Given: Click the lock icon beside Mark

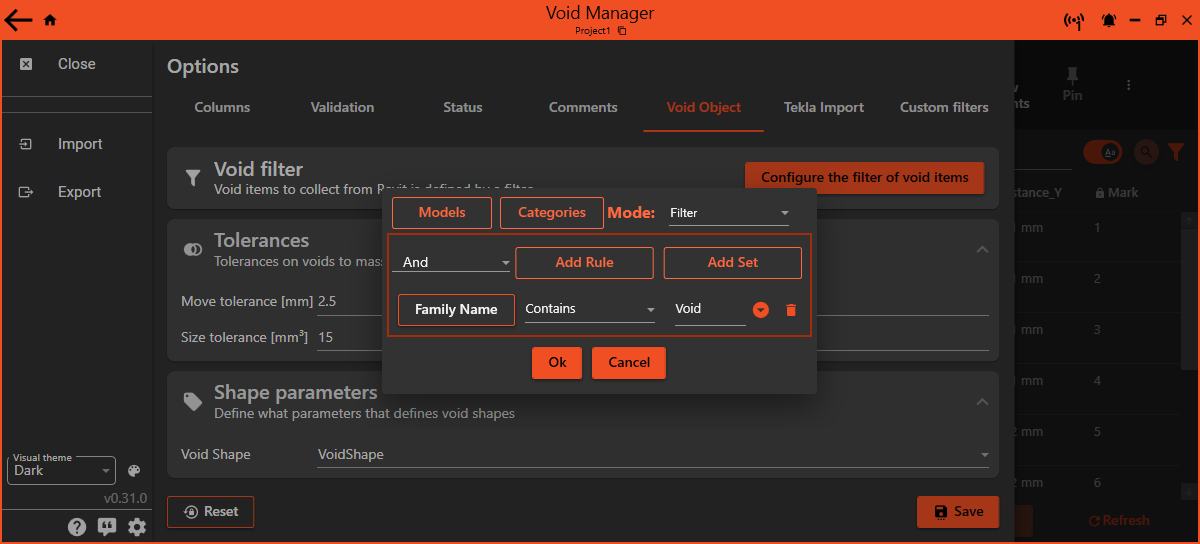Looking at the screenshot, I should (x=1100, y=193).
